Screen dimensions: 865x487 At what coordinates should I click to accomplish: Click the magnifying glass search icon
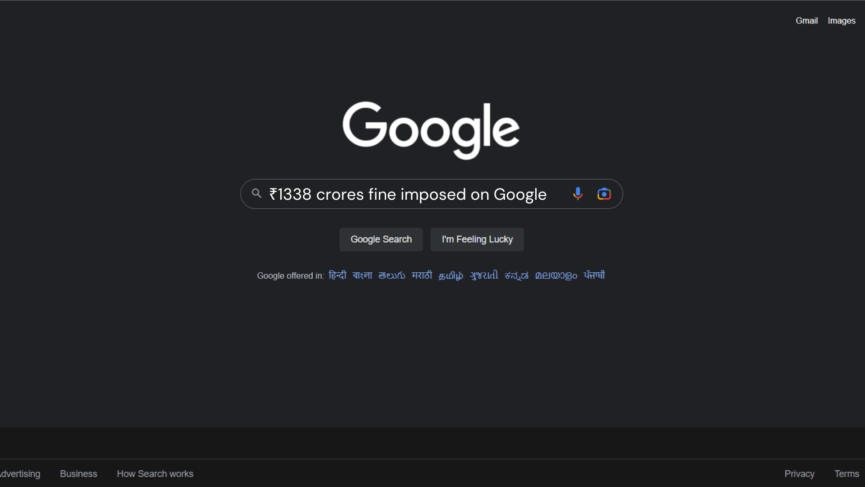[x=257, y=194]
